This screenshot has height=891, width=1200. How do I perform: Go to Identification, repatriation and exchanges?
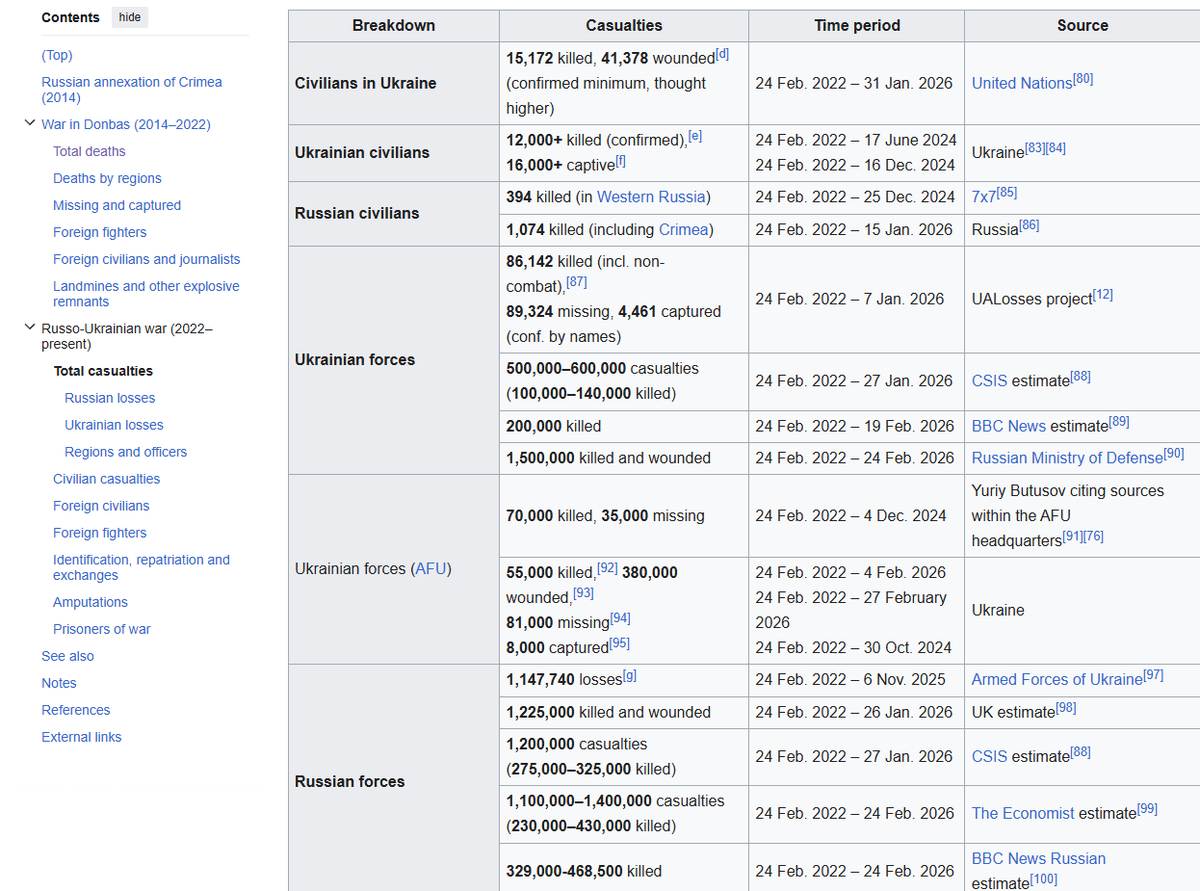click(141, 568)
